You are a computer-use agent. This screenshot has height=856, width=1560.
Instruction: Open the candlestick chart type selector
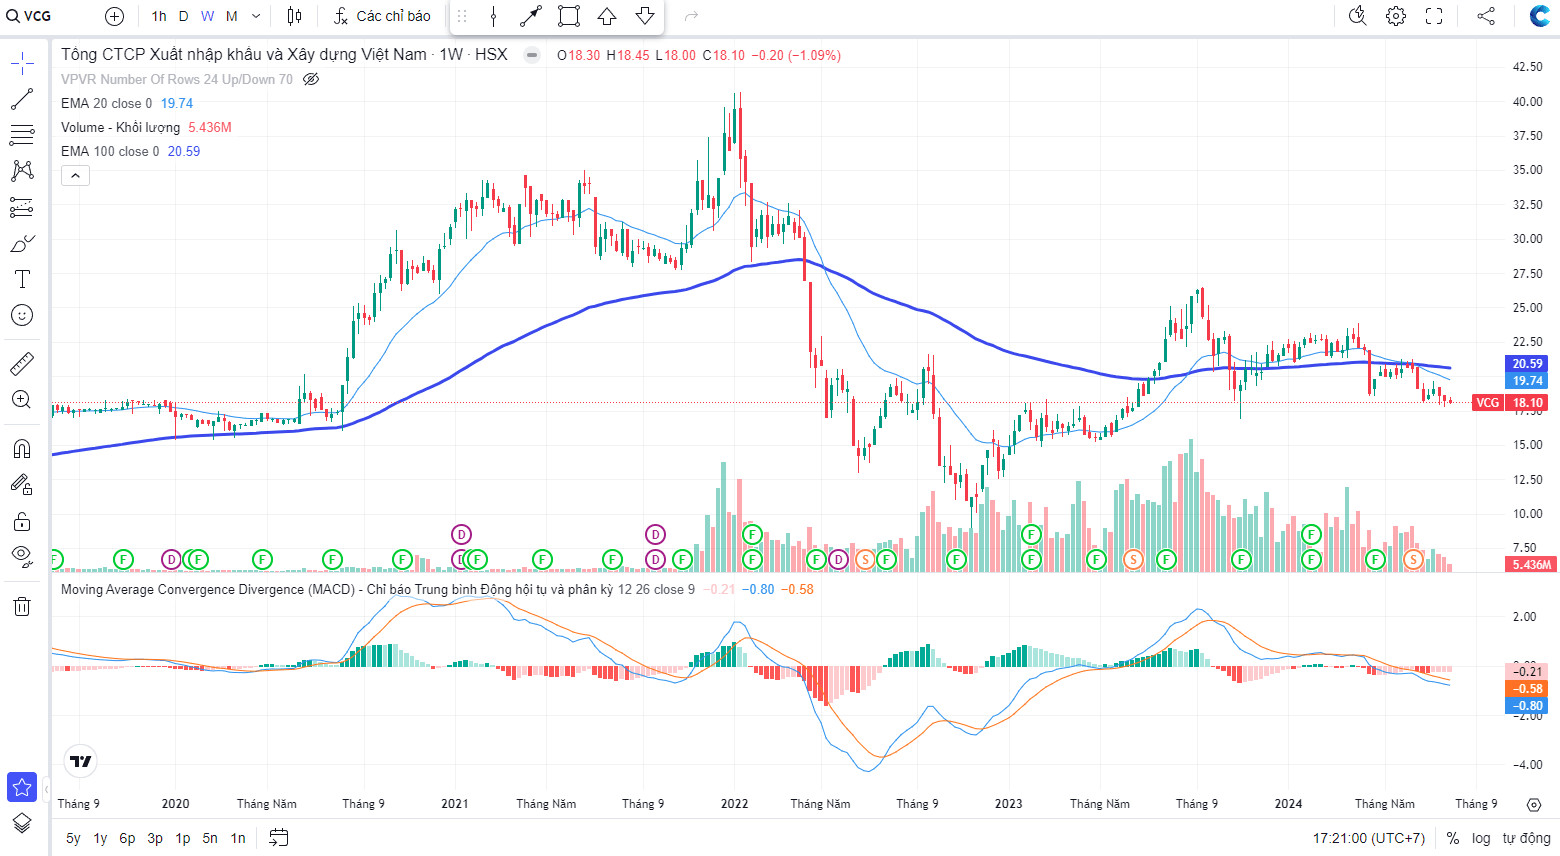pos(294,16)
